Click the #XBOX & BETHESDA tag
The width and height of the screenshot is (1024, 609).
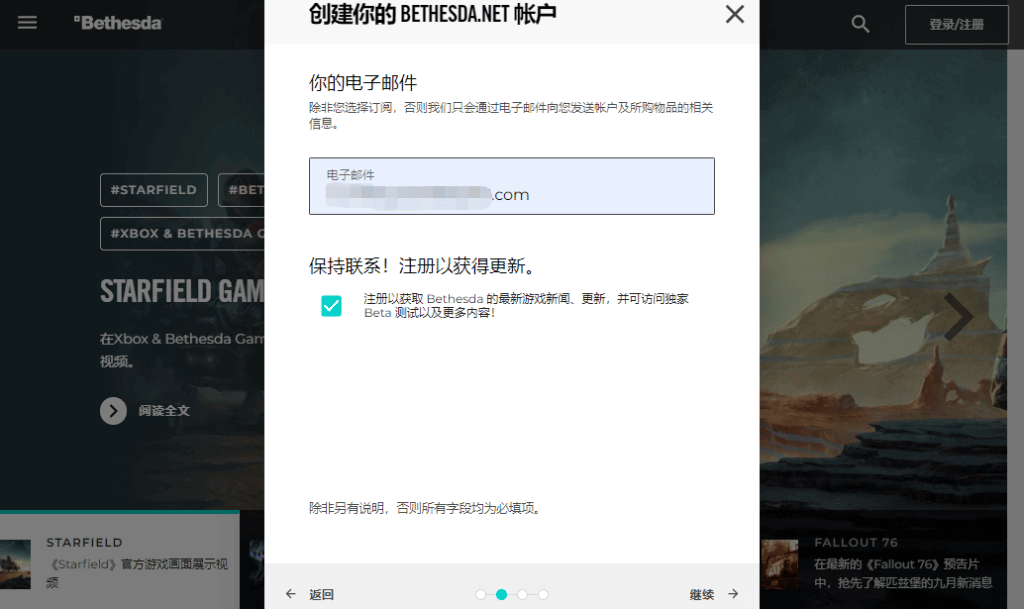pos(182,234)
